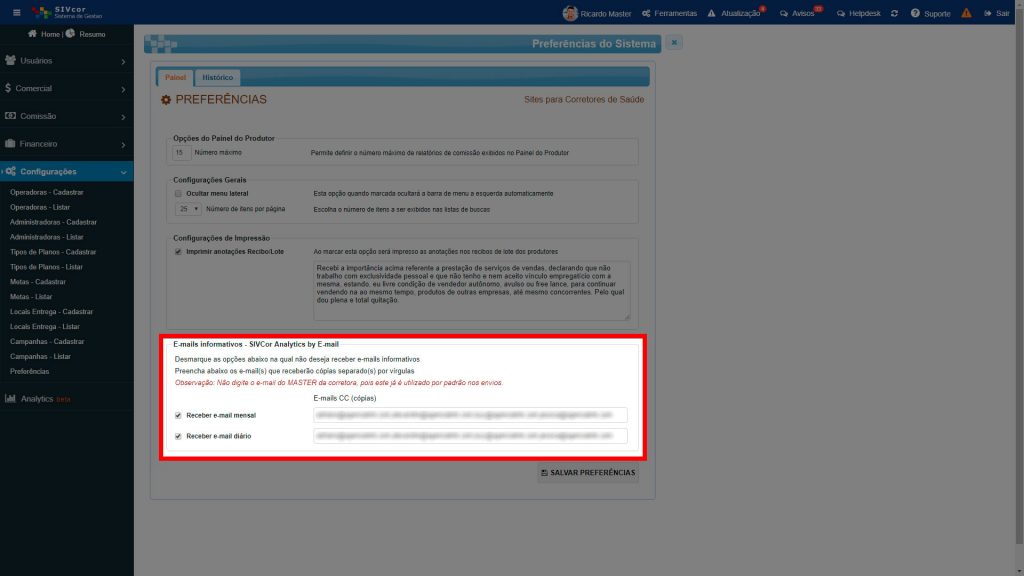Click Sair logout icon
Viewport: 1024px width, 576px height.
987,13
